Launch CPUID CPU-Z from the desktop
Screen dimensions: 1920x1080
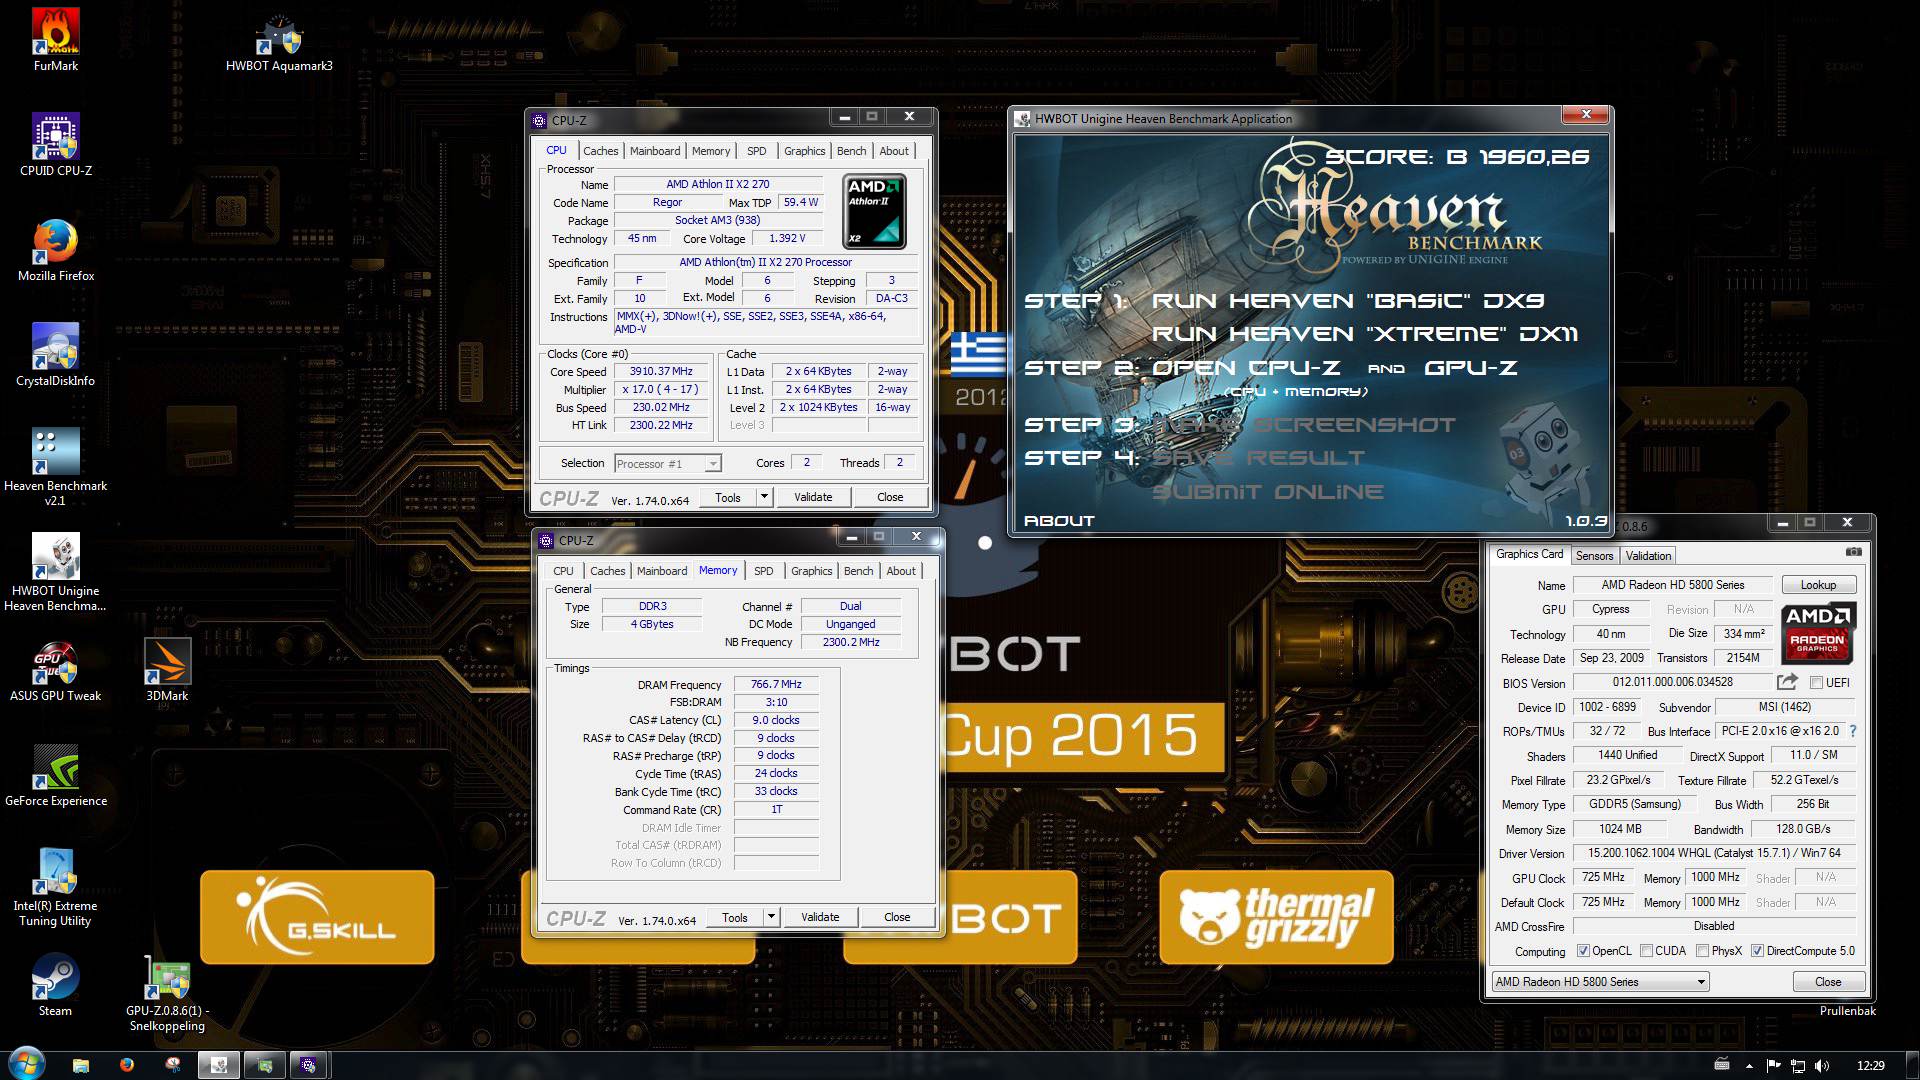point(56,145)
